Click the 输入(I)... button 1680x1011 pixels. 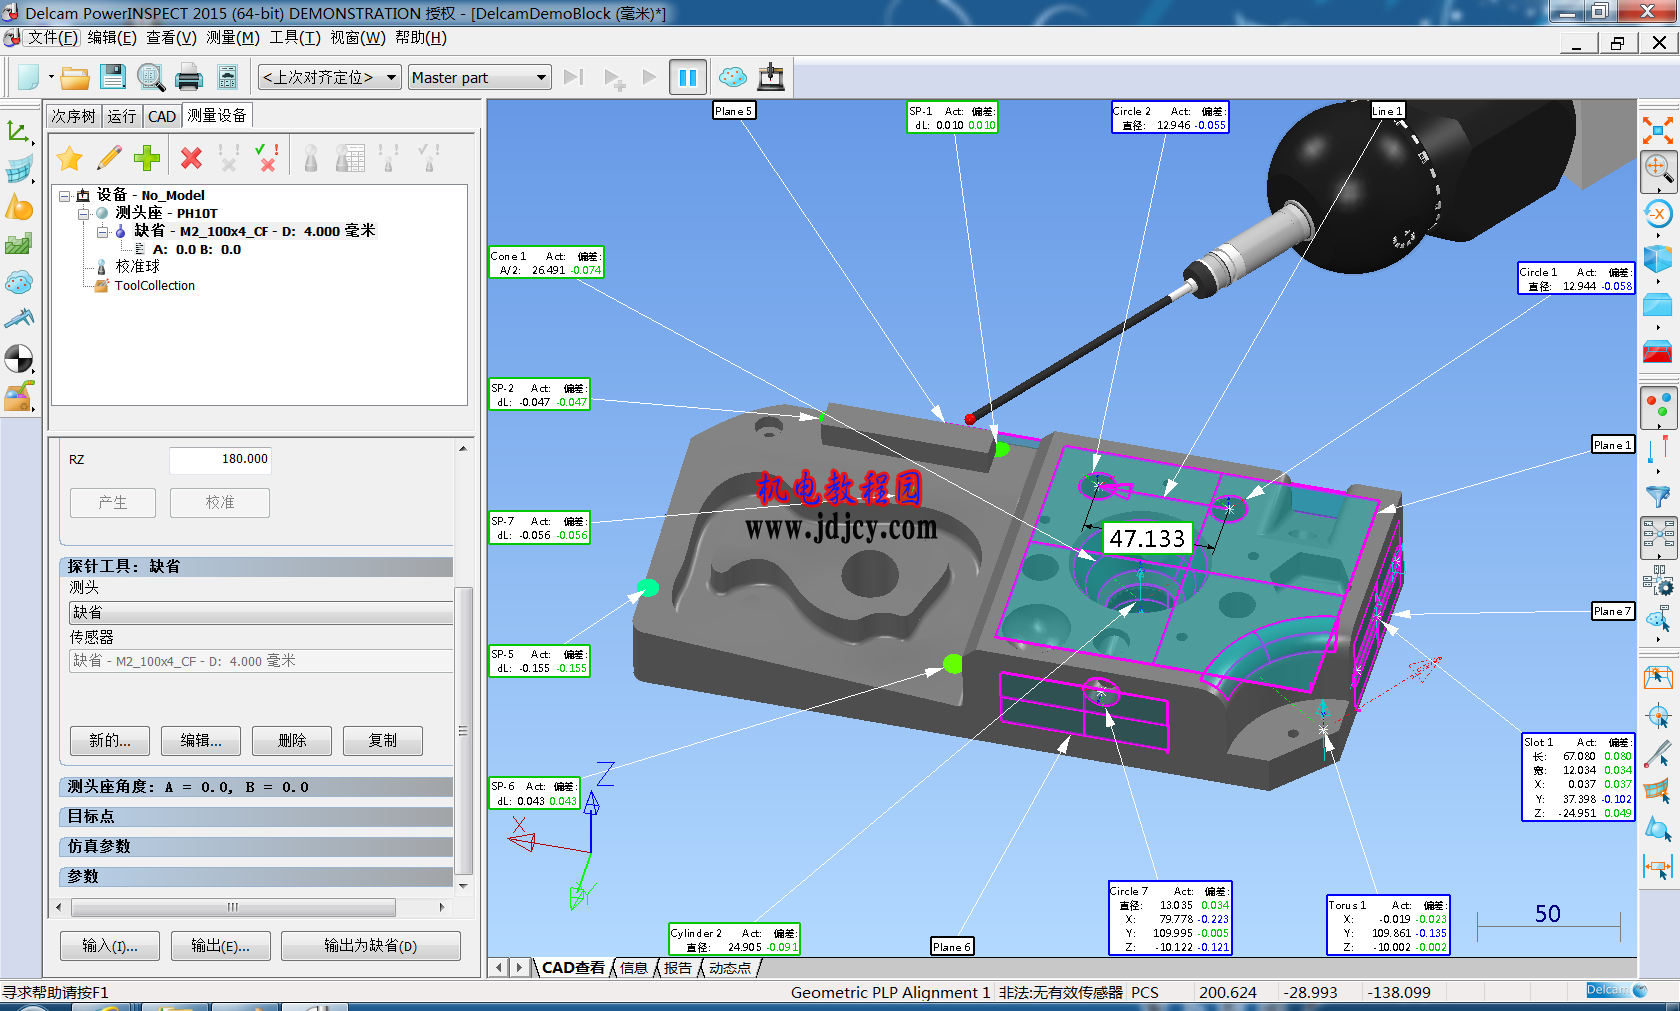[x=110, y=946]
